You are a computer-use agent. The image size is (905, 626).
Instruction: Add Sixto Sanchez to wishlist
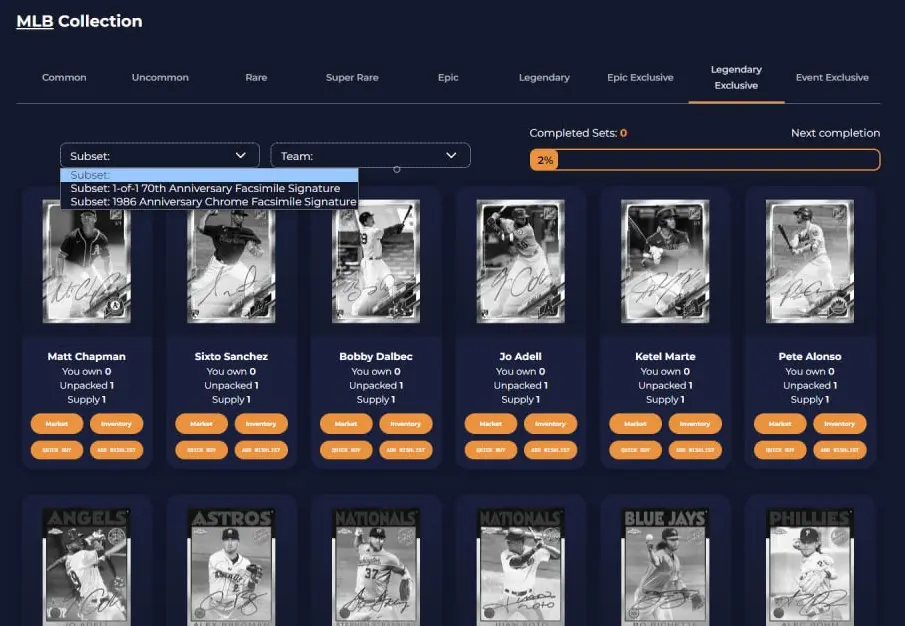click(x=261, y=450)
